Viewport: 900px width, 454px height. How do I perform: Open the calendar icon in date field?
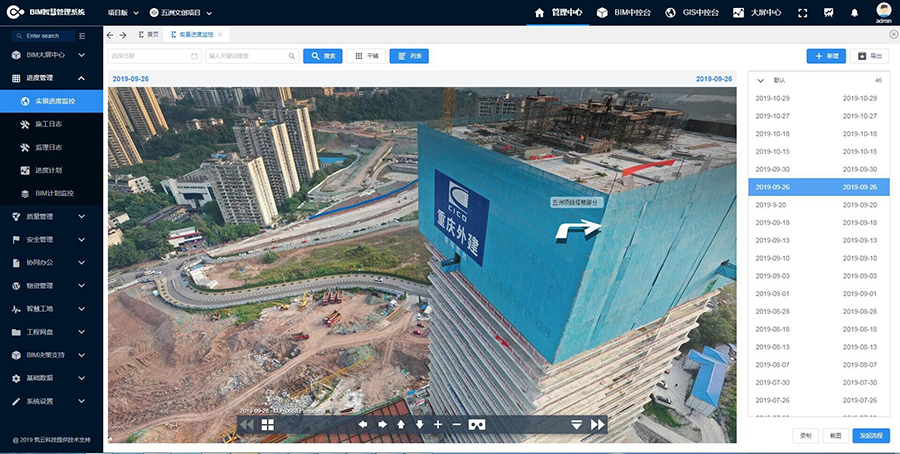(194, 56)
